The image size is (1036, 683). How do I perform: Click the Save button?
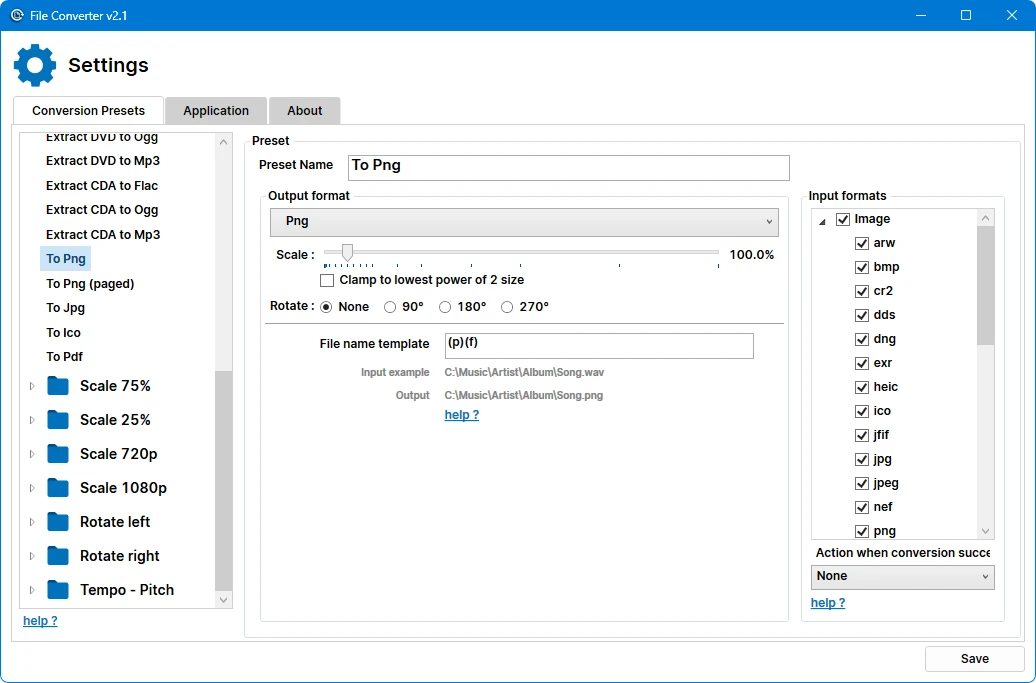pos(974,659)
